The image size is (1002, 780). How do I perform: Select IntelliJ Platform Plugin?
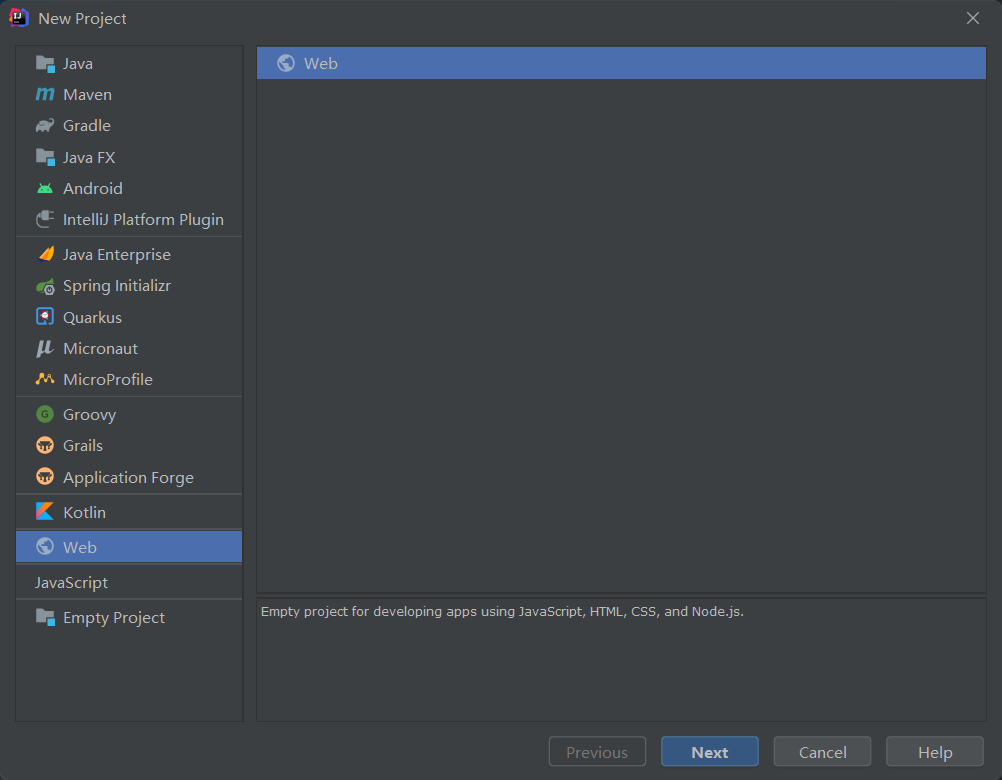tap(129, 220)
